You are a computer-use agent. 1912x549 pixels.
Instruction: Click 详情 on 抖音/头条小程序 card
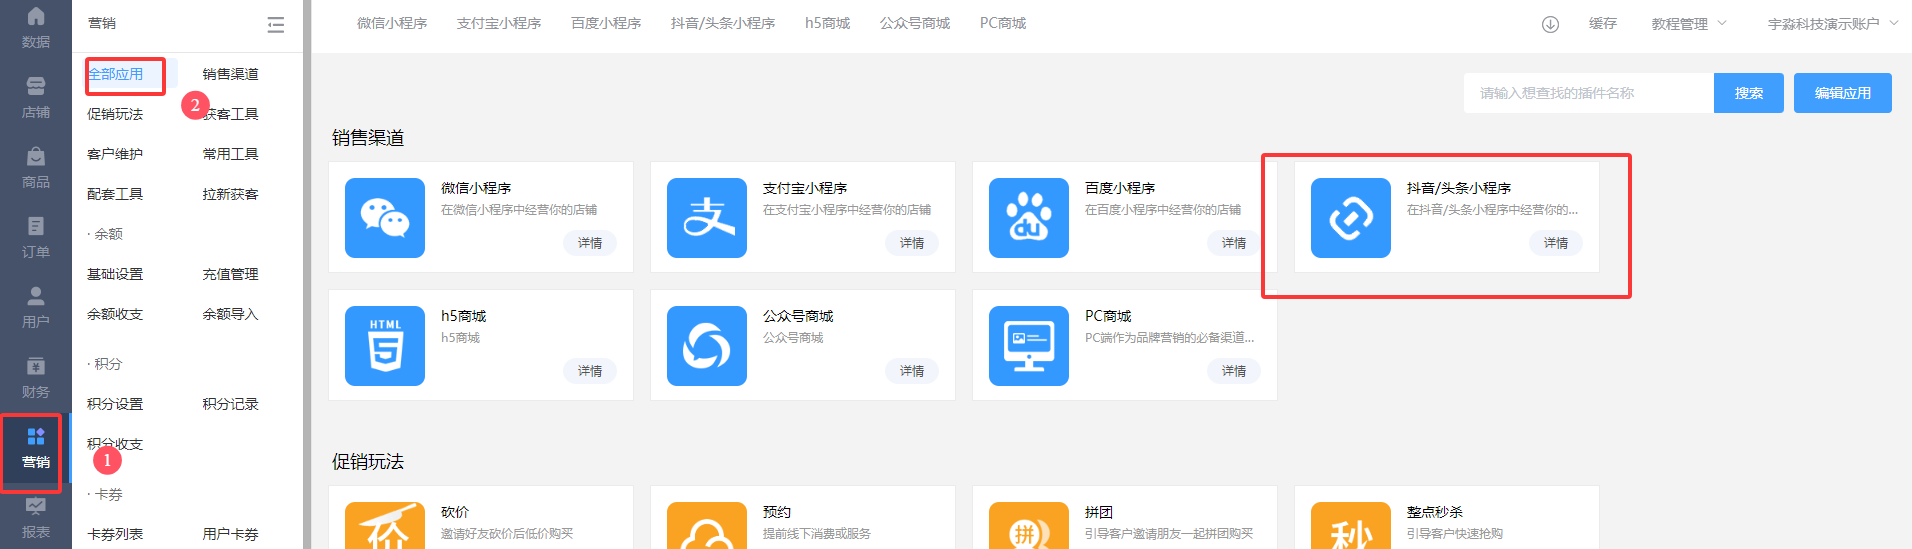click(x=1556, y=243)
